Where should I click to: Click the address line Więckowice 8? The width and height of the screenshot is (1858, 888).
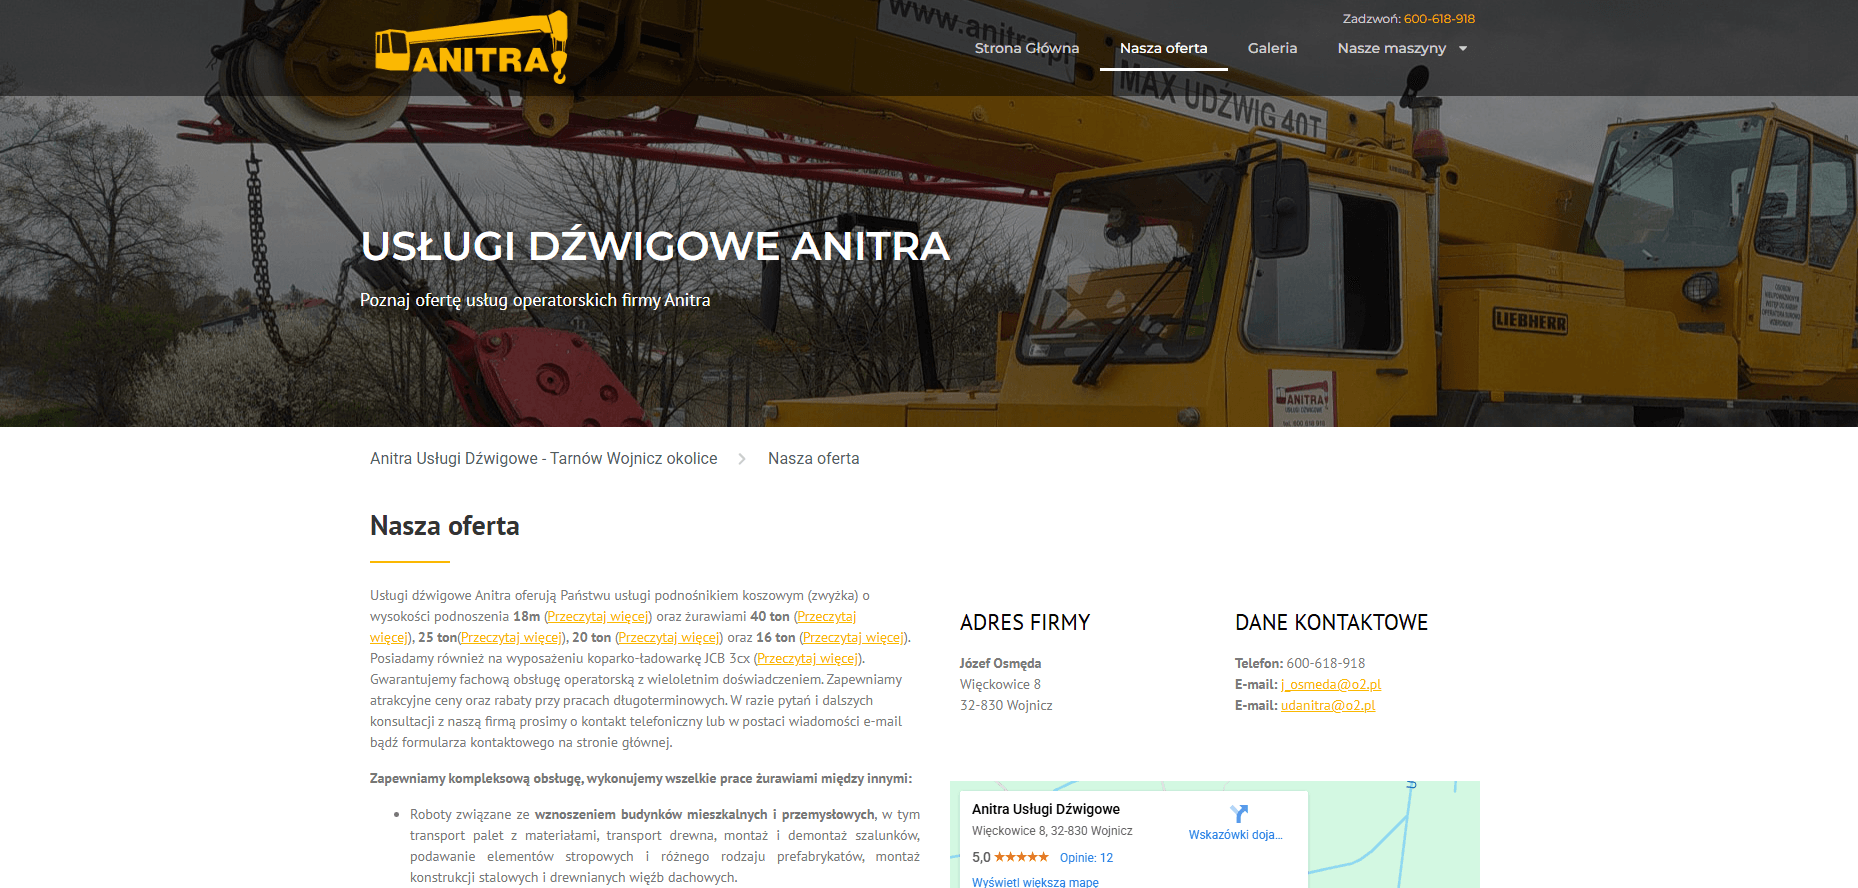pos(1000,684)
